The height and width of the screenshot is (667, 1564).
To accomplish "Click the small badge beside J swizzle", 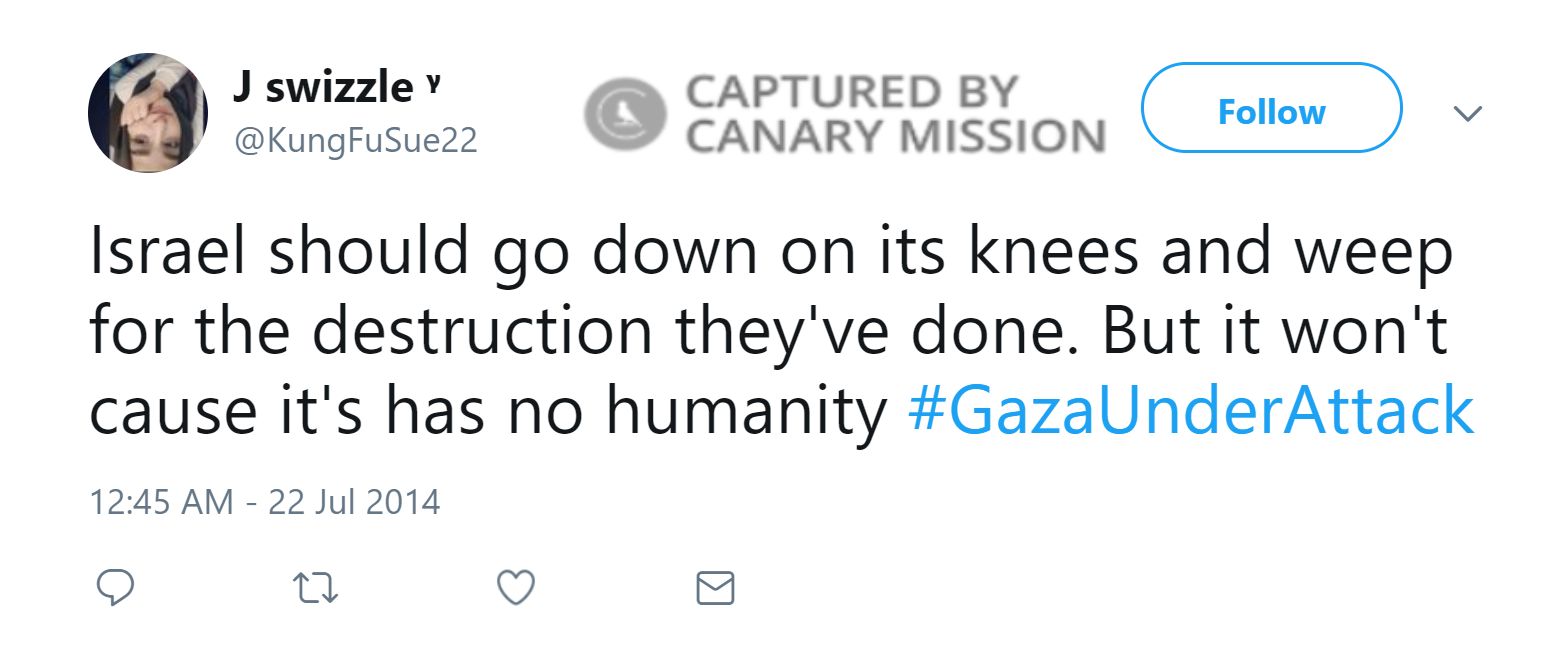I will click(432, 80).
